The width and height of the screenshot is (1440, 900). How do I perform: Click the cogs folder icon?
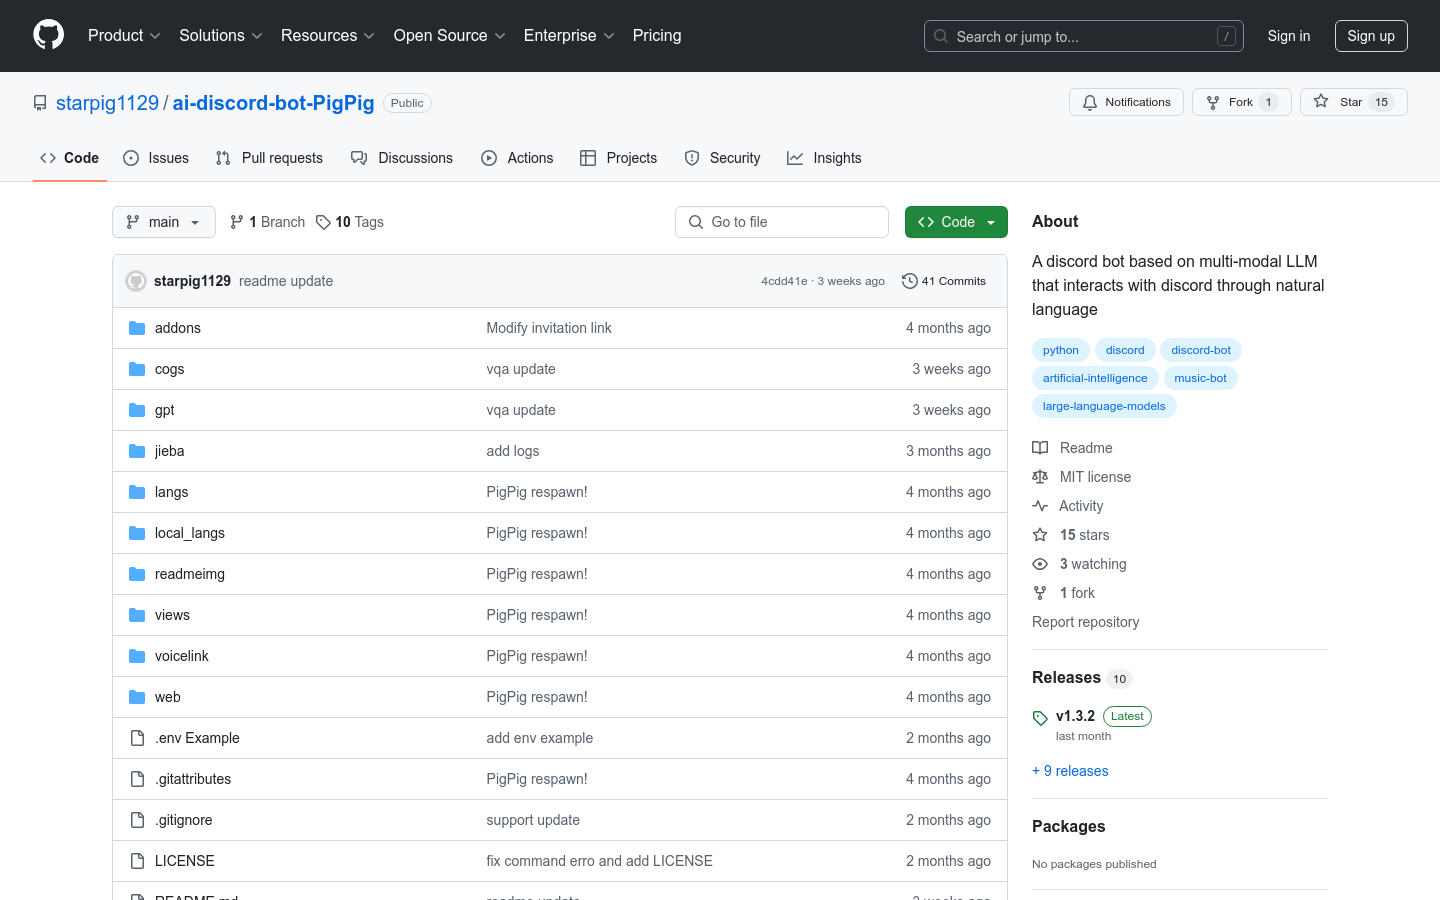137,369
